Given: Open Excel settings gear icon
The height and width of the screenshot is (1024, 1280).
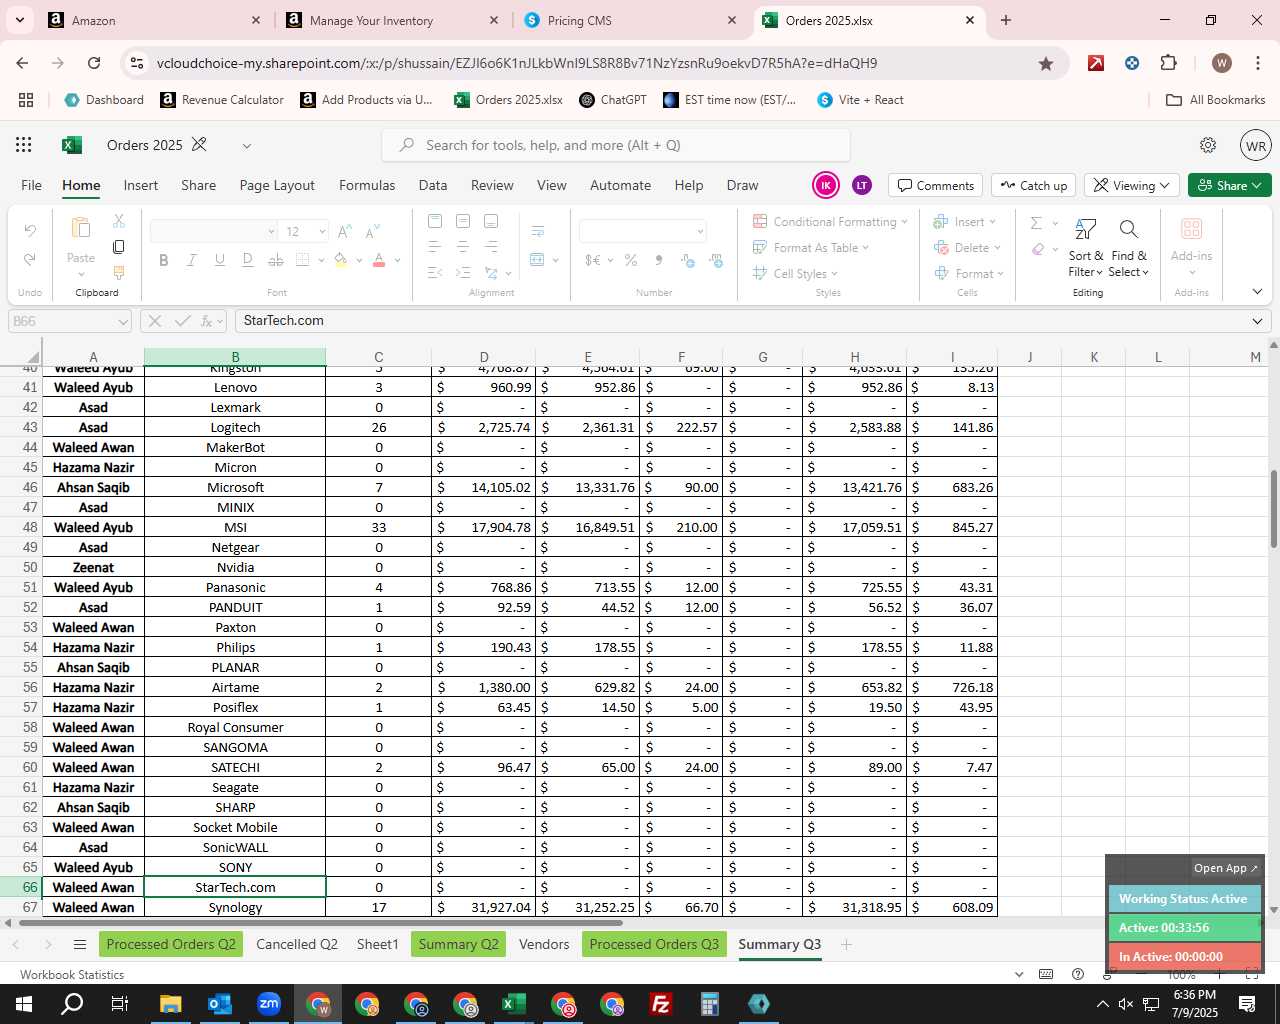Looking at the screenshot, I should [1208, 145].
